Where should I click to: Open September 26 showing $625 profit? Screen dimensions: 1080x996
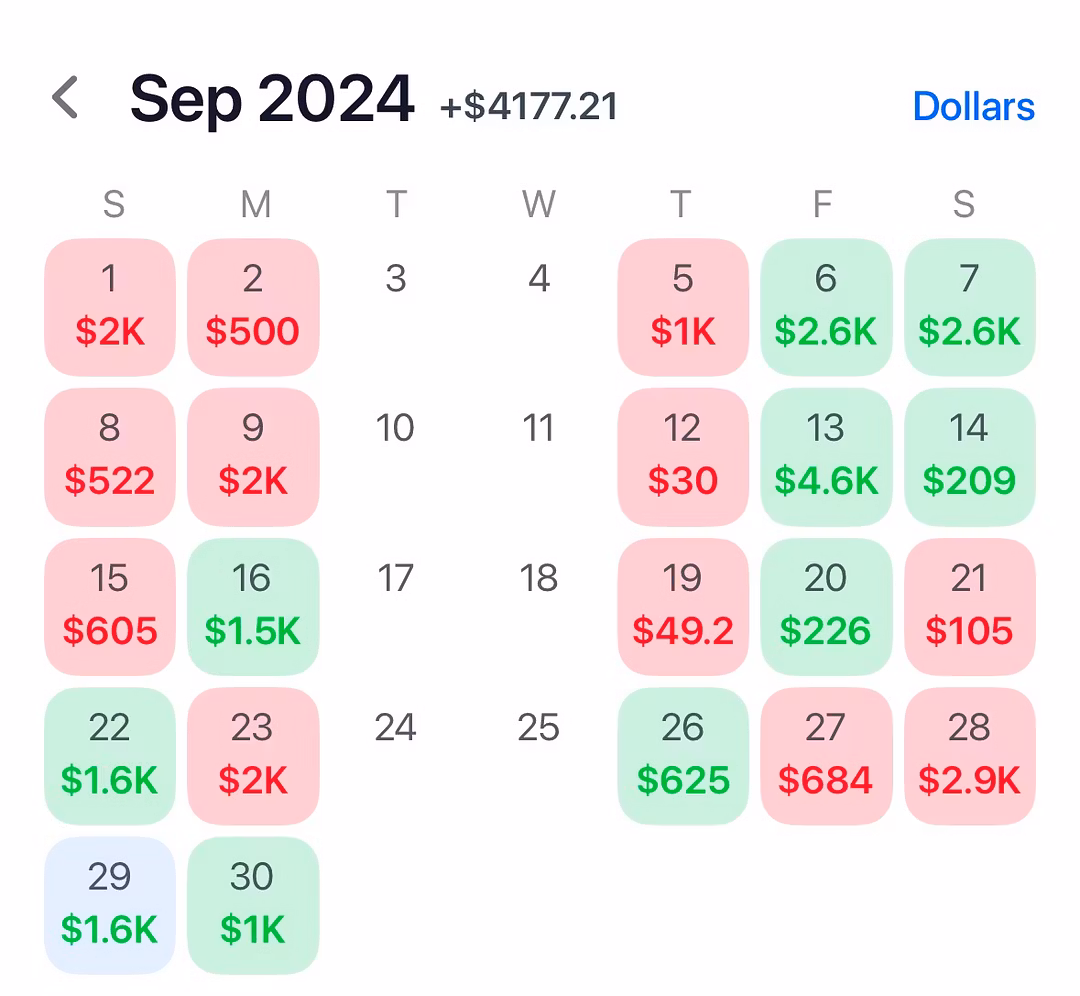point(683,755)
